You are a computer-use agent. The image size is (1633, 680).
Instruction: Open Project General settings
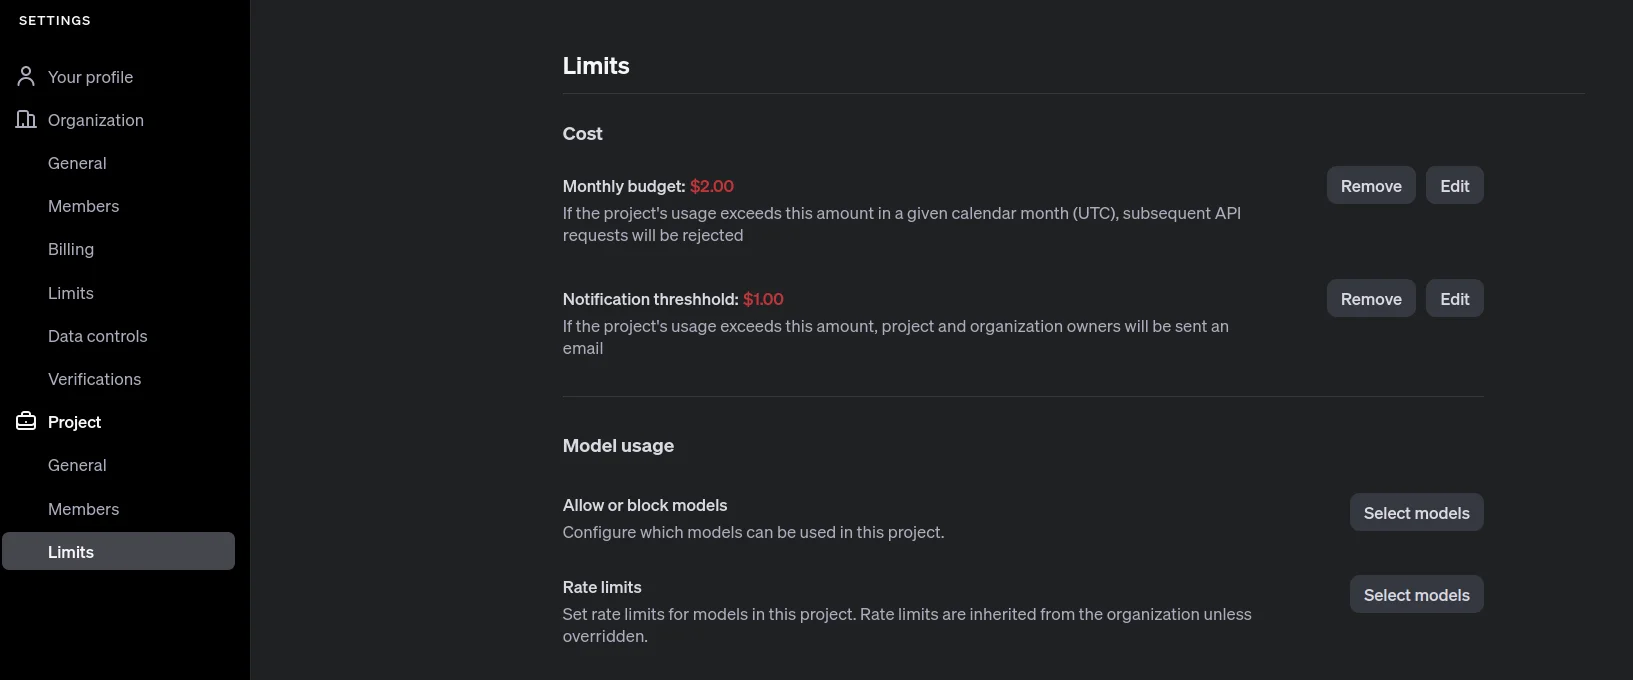pyautogui.click(x=77, y=465)
